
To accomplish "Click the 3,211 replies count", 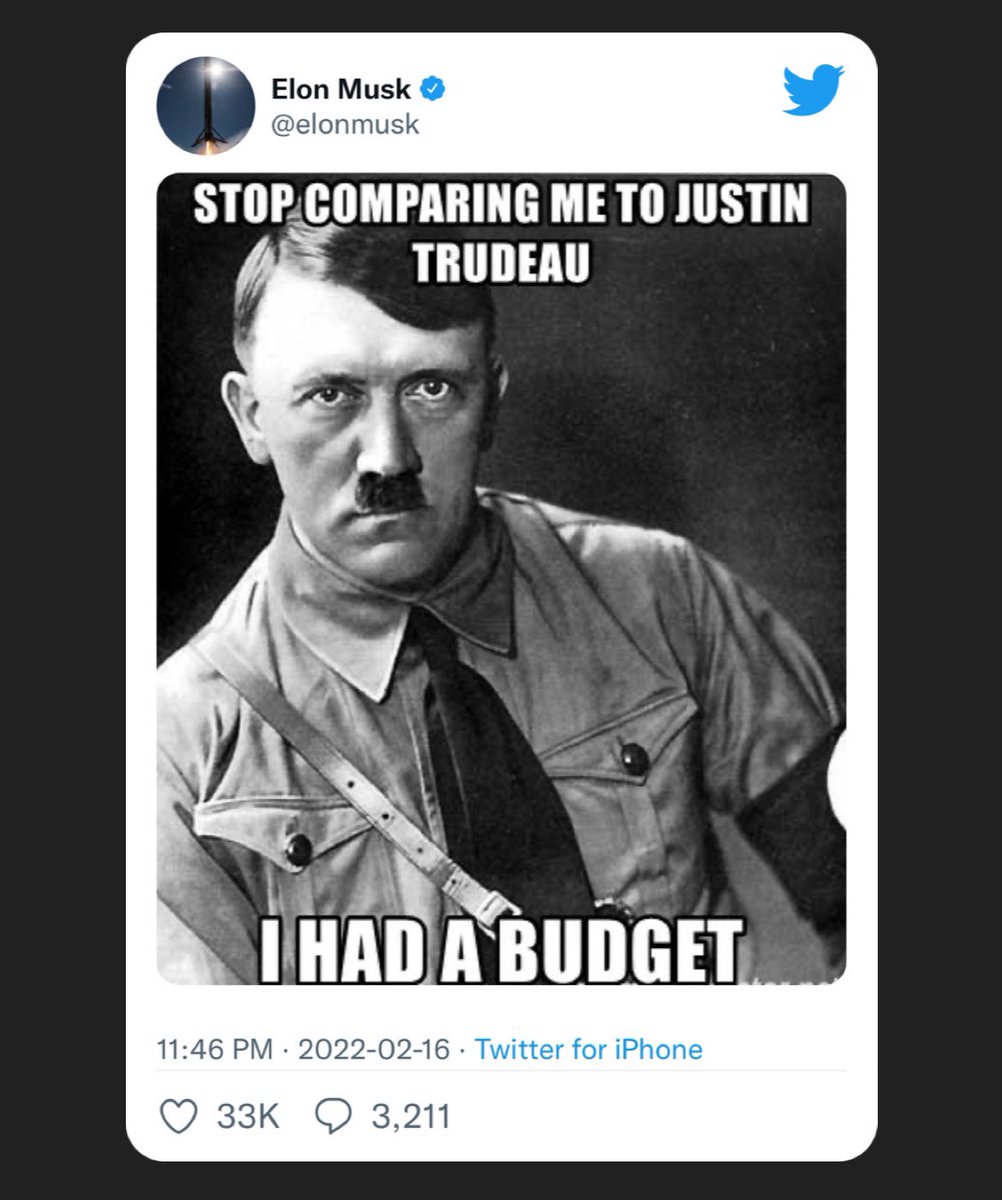I will click(x=411, y=1116).
